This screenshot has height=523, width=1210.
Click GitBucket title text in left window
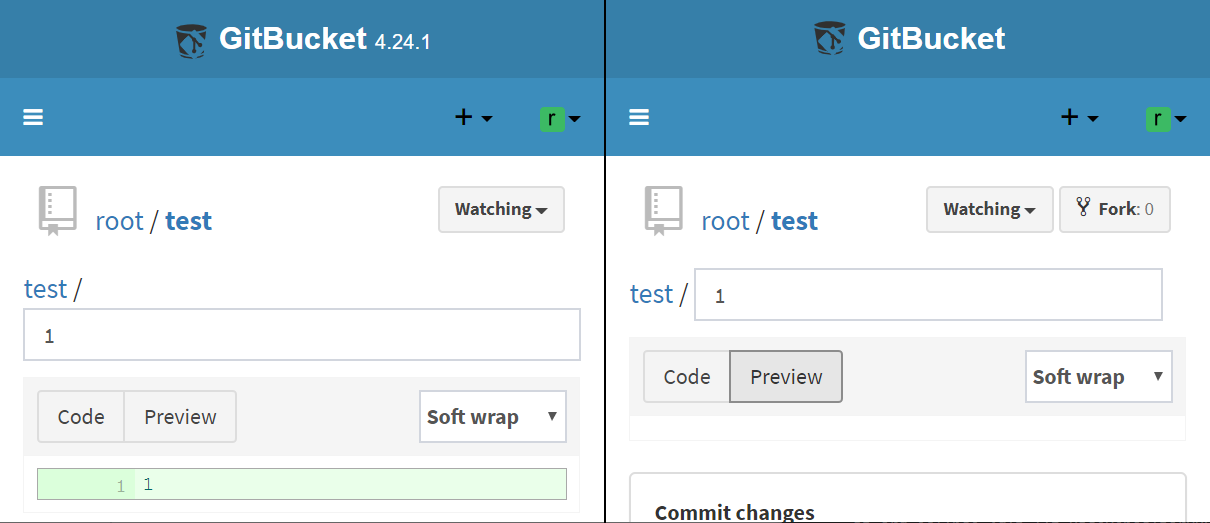293,39
